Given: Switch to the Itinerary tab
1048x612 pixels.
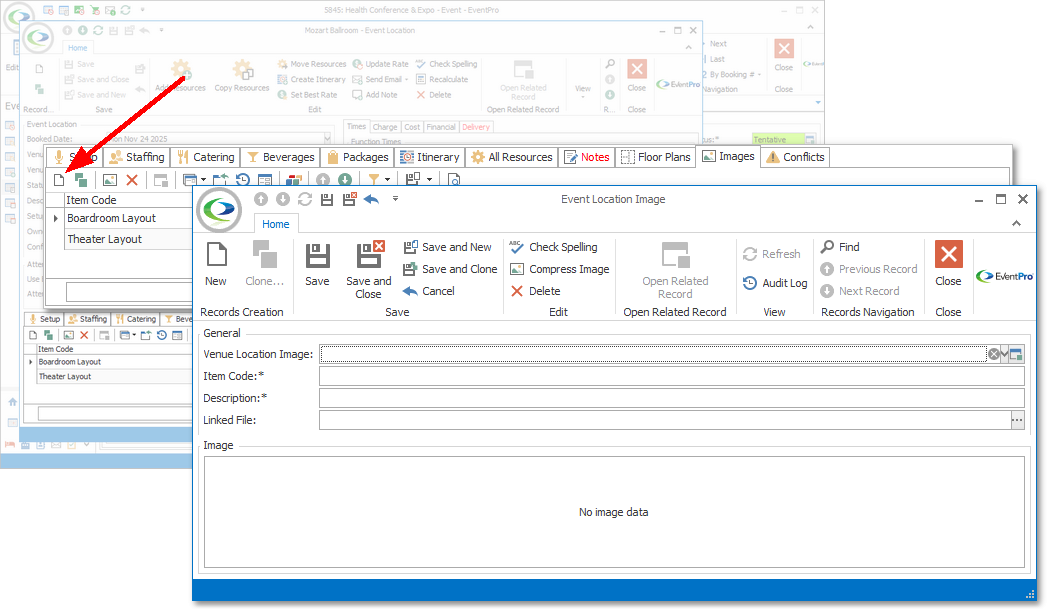Looking at the screenshot, I should 430,157.
